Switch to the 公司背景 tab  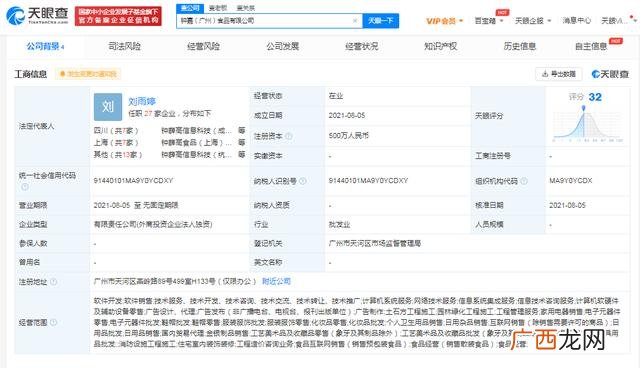pyautogui.click(x=45, y=47)
